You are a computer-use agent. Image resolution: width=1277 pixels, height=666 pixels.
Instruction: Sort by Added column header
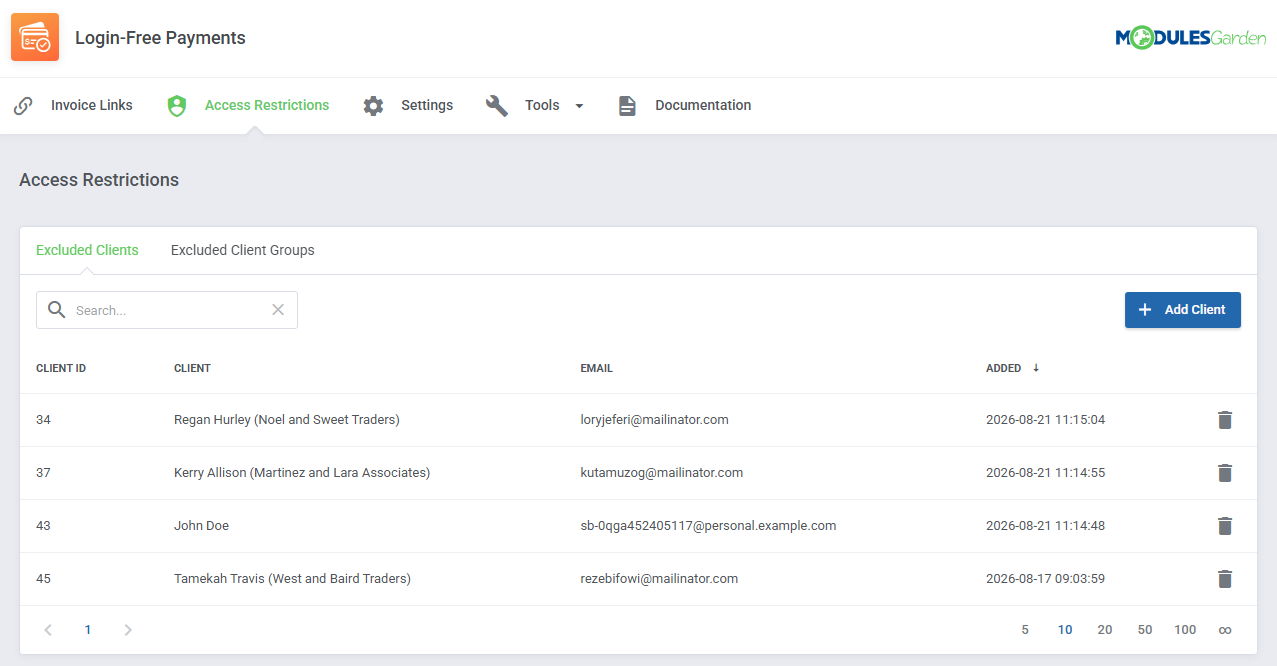point(1003,368)
